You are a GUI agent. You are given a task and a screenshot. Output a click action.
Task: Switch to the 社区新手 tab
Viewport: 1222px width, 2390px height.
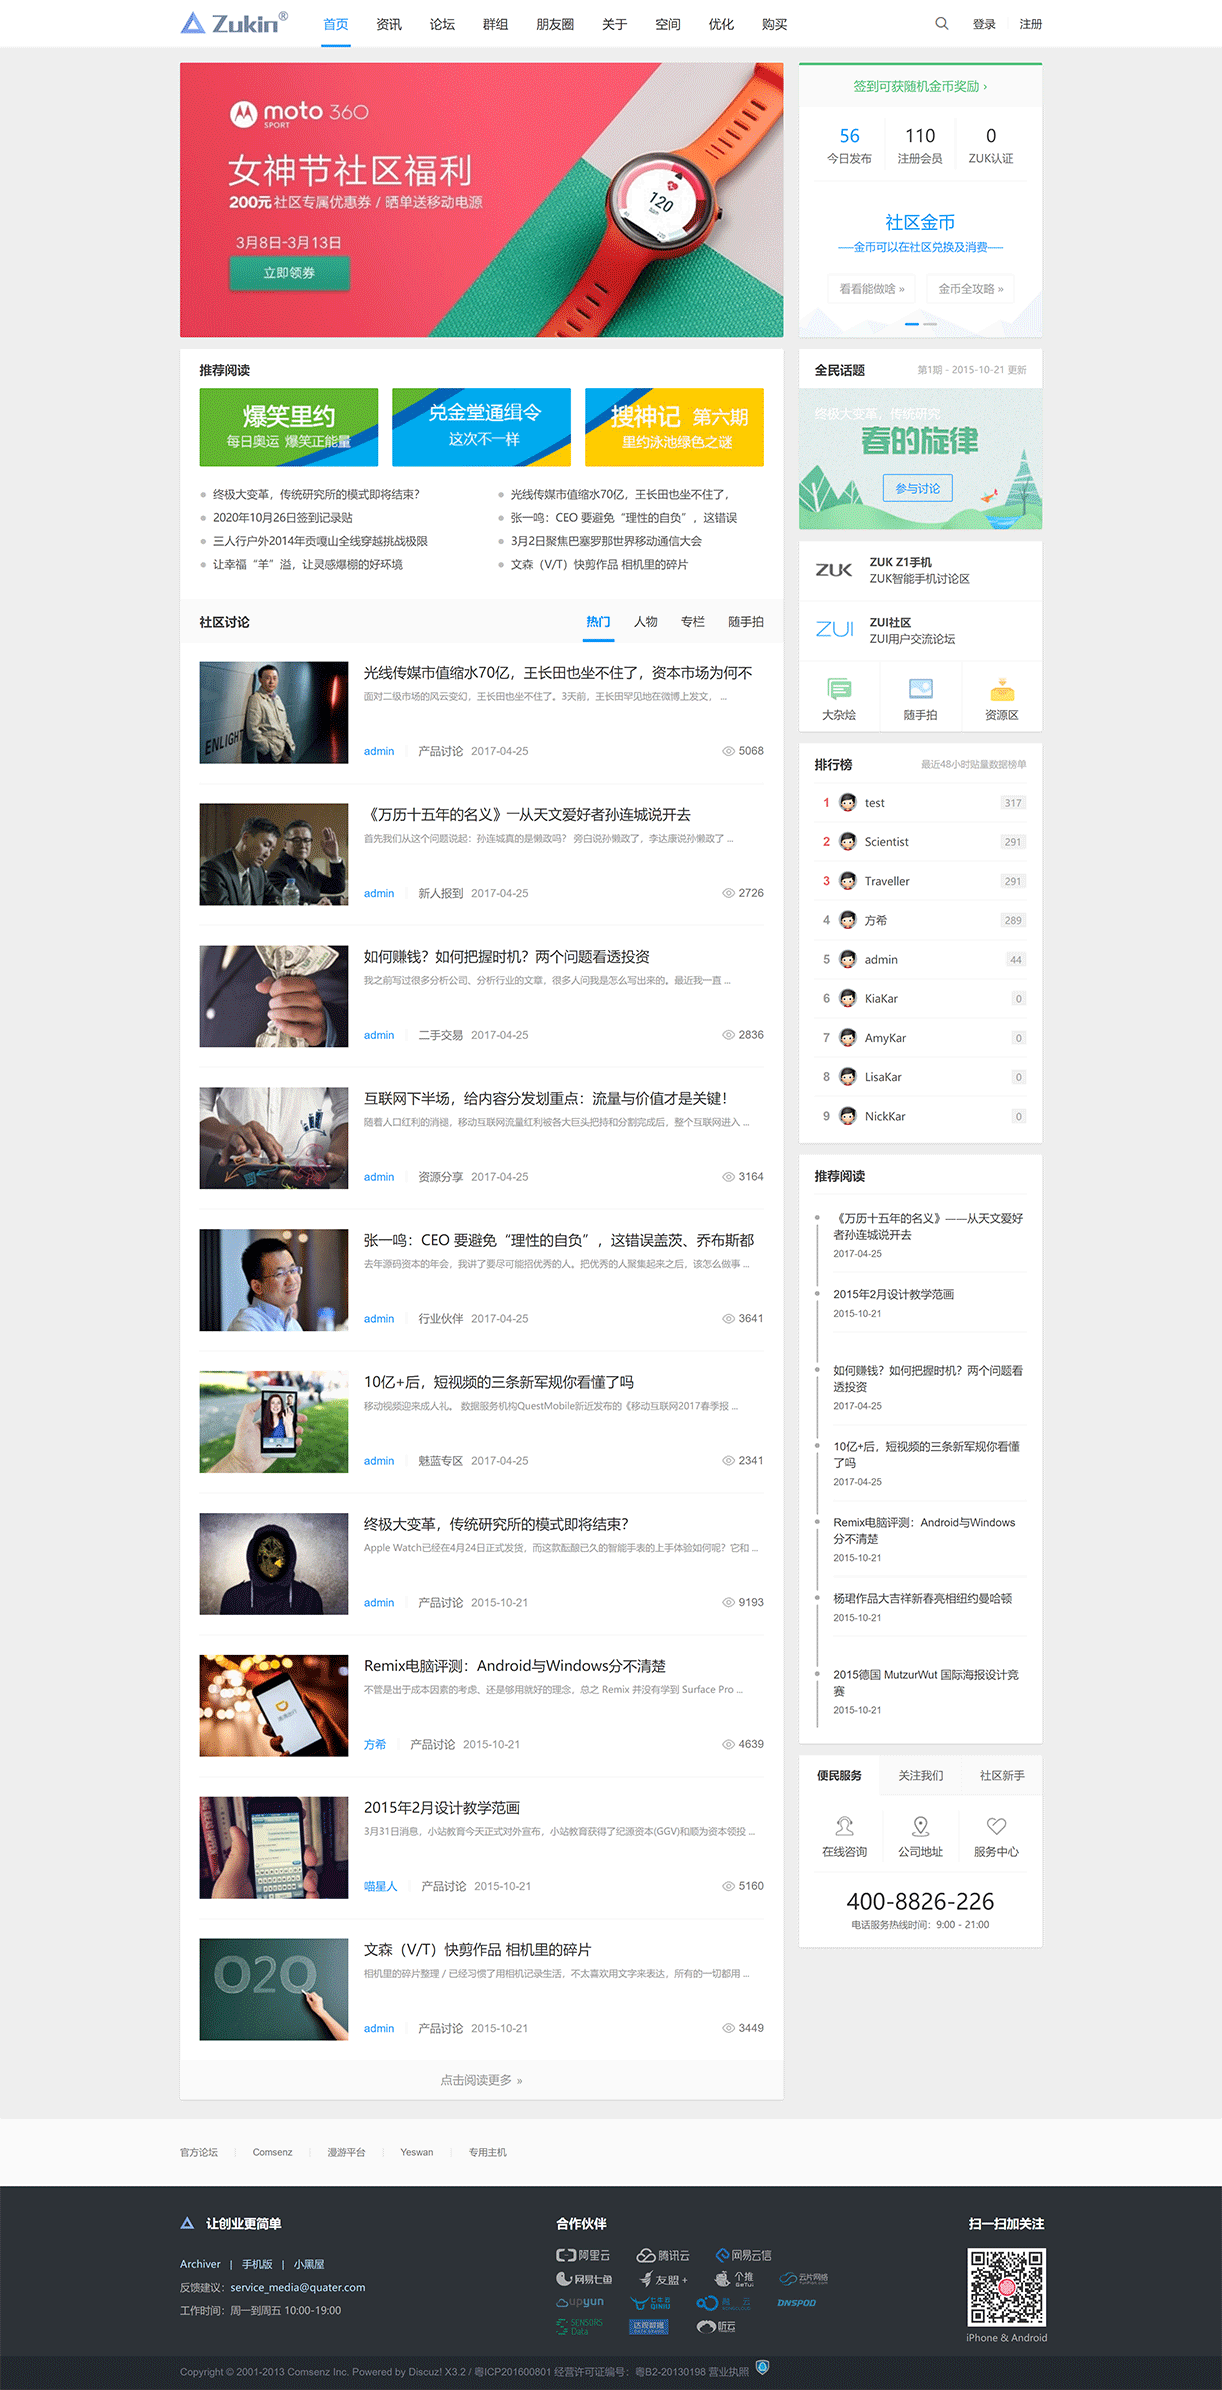click(x=1002, y=1775)
